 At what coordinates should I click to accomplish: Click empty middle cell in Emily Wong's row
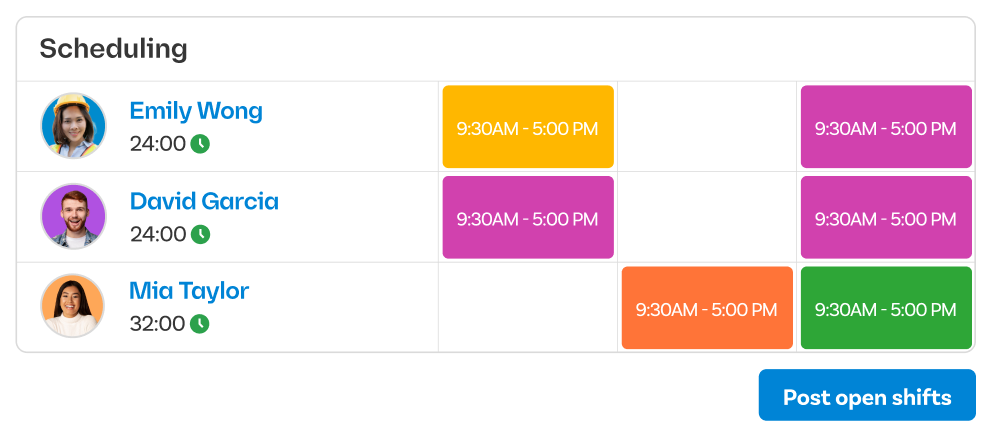pos(707,127)
